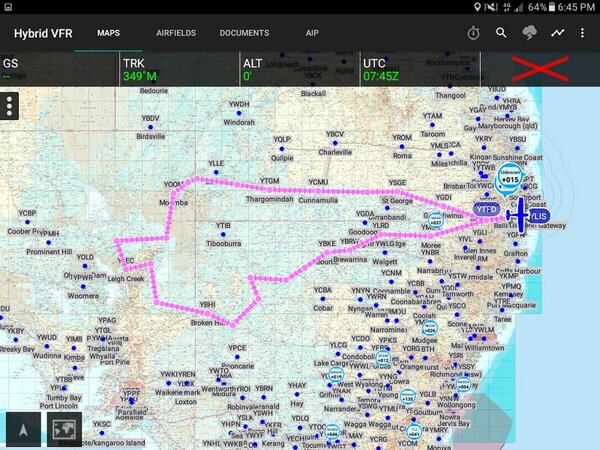
Task: Tap the search magnifier icon
Action: point(501,33)
